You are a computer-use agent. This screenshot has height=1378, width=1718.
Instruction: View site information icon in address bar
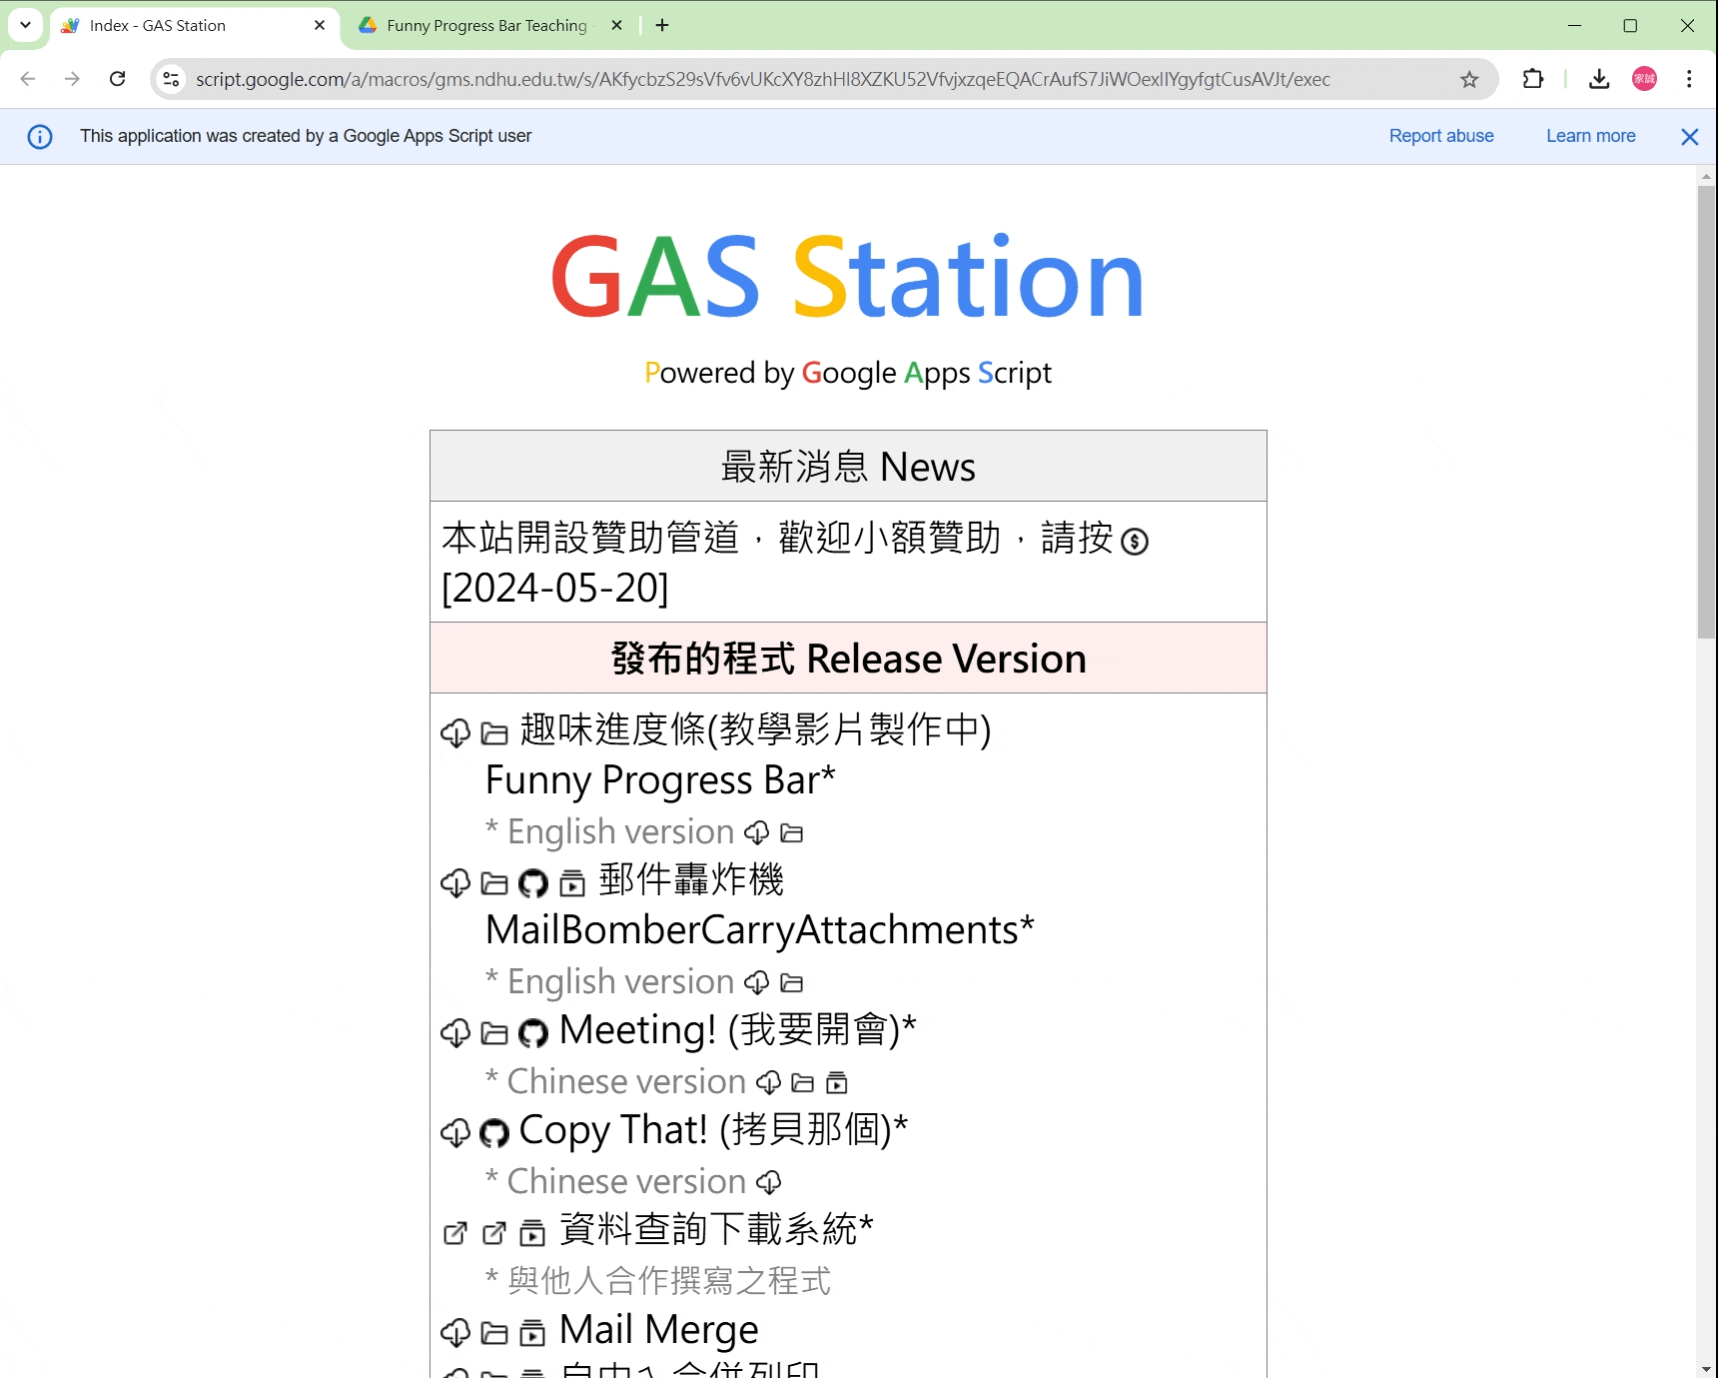click(x=171, y=79)
